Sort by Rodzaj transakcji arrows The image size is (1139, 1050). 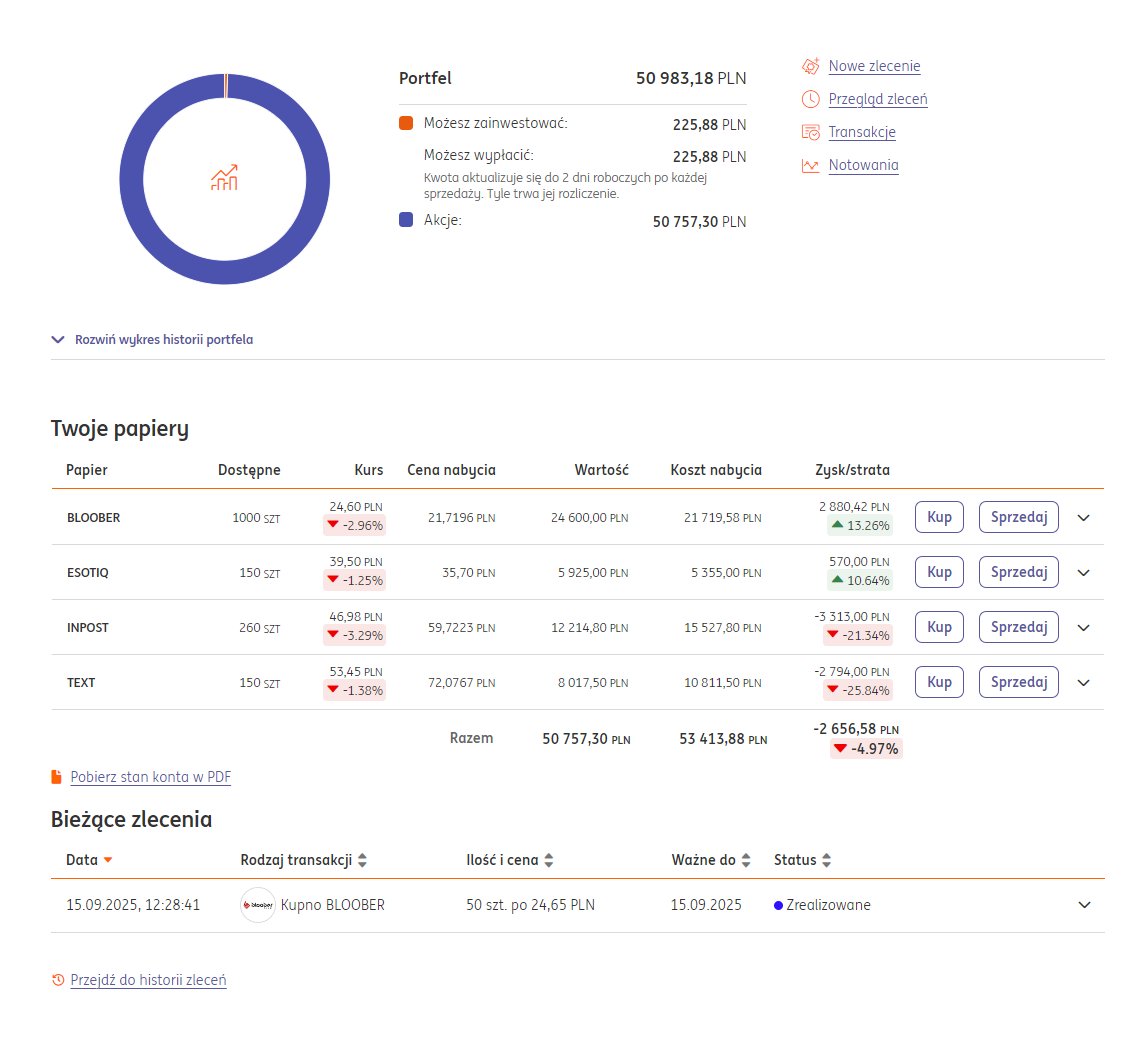362,860
